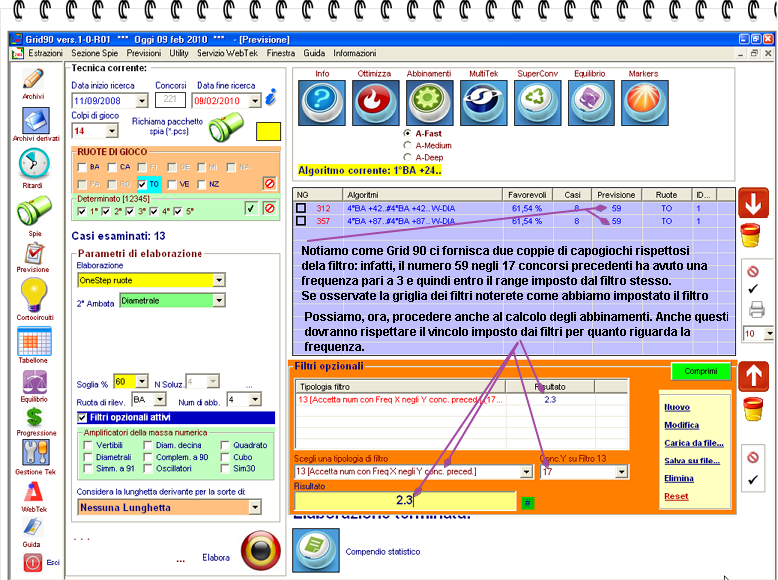Click the Esci power icon
The width and height of the screenshot is (778, 580).
tap(33, 563)
